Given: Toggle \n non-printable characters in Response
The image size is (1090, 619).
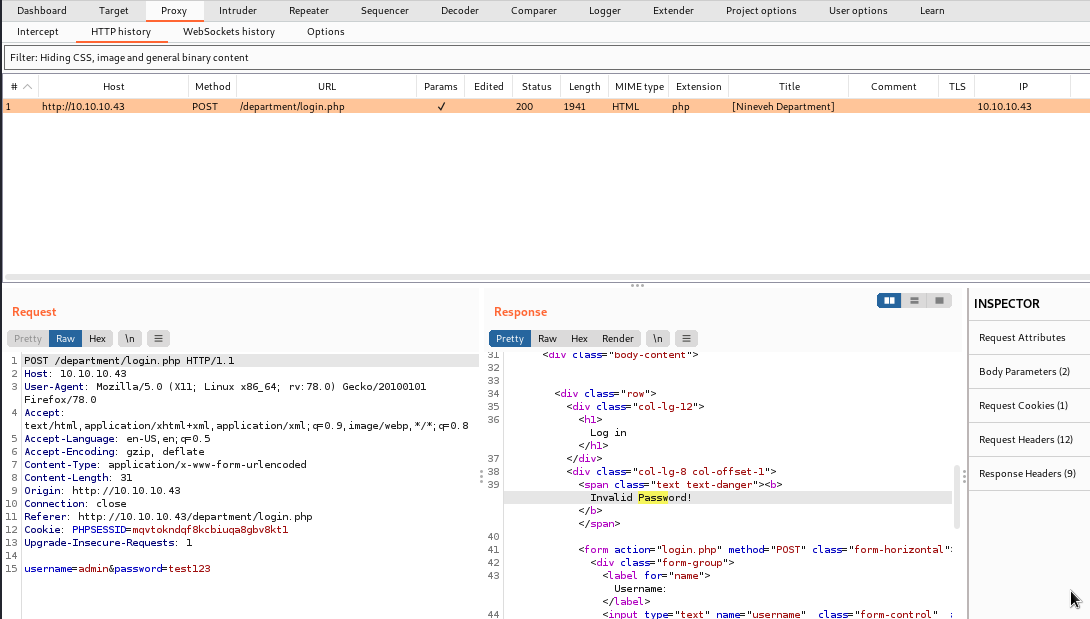Looking at the screenshot, I should pos(657,339).
